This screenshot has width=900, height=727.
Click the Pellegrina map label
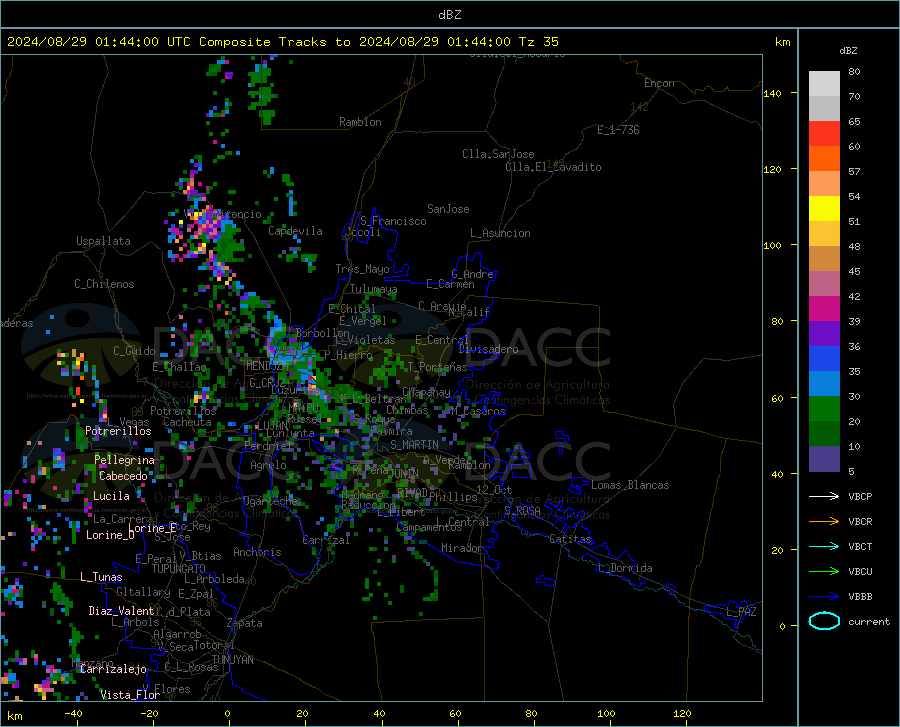point(124,460)
